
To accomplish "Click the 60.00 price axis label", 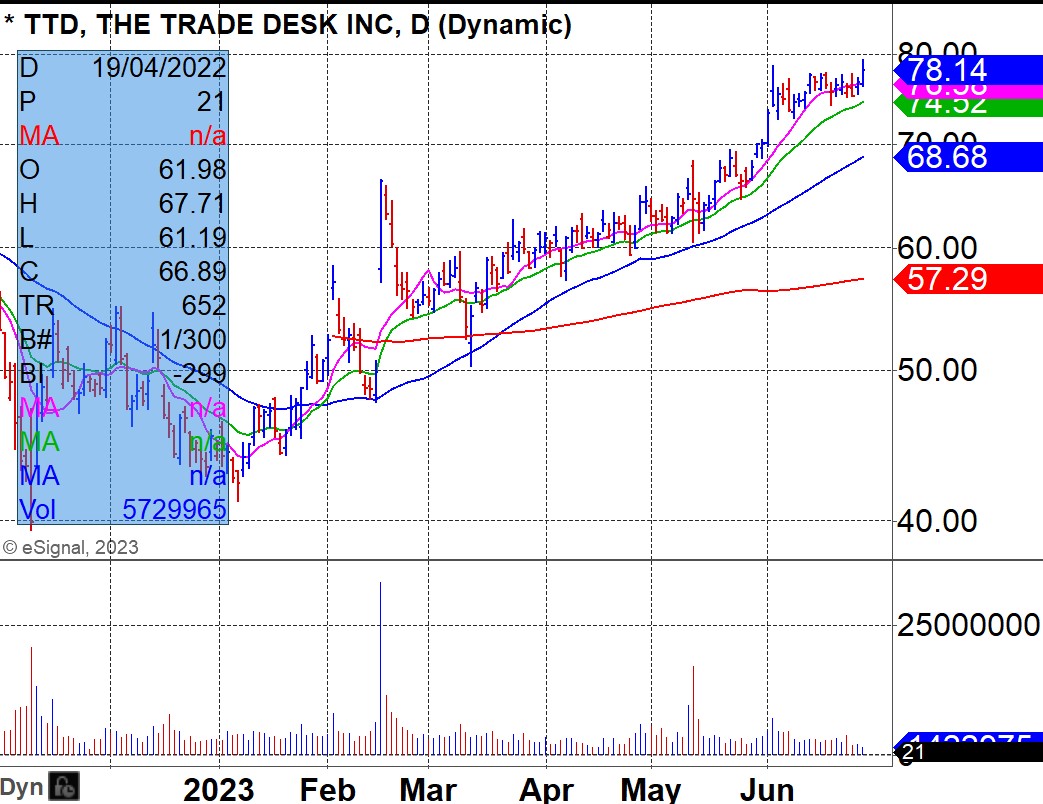I will coord(937,248).
